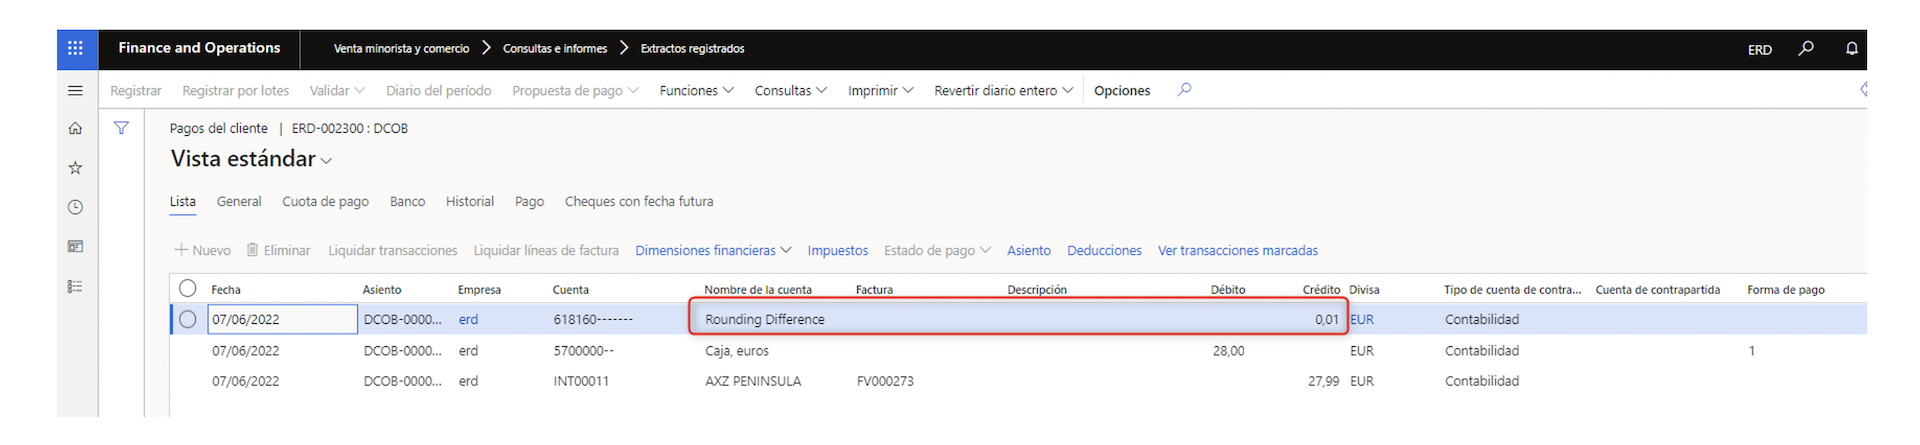This screenshot has height=445, width=1920.
Task: Click the ERD company selector
Action: pyautogui.click(x=1760, y=49)
